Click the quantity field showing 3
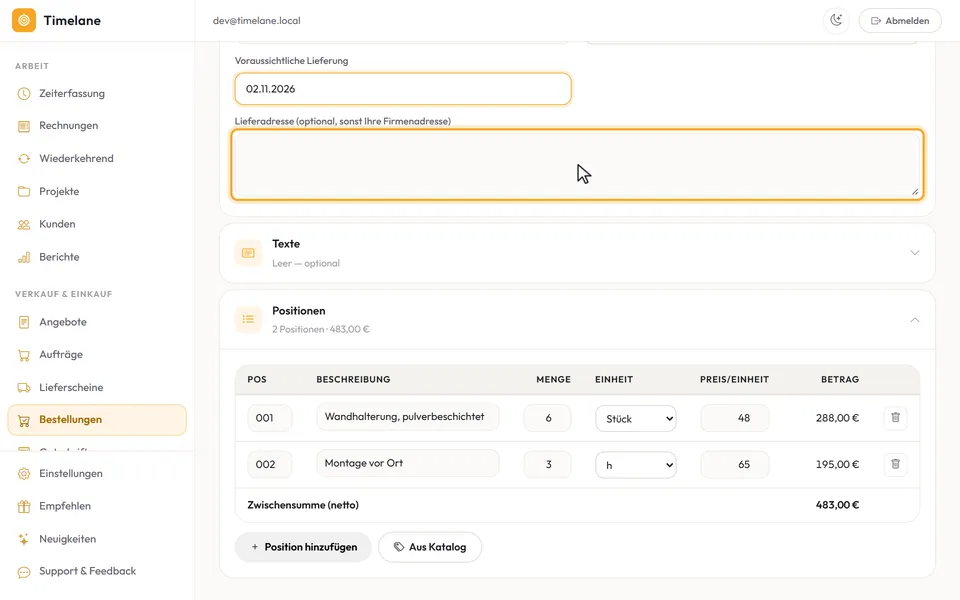Viewport: 960px width, 600px height. click(x=547, y=465)
